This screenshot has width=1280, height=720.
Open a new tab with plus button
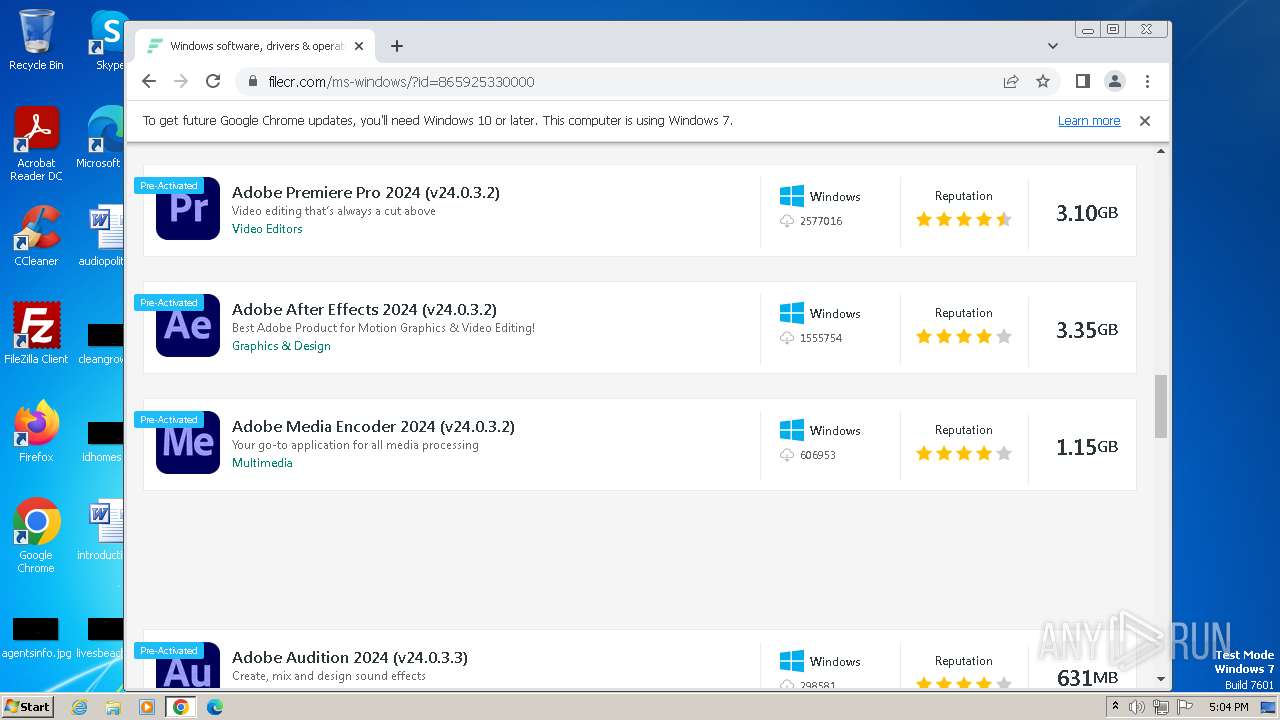pos(397,46)
